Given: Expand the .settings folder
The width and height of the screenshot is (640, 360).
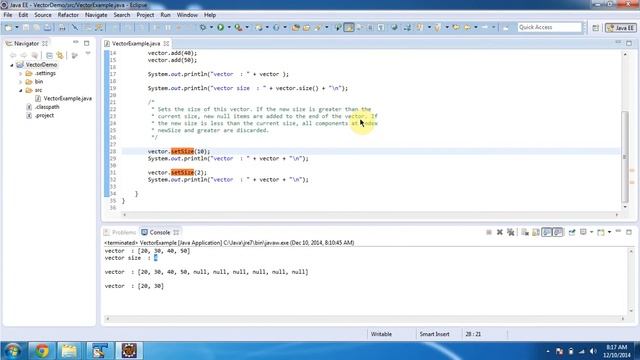Looking at the screenshot, I should tap(21, 74).
